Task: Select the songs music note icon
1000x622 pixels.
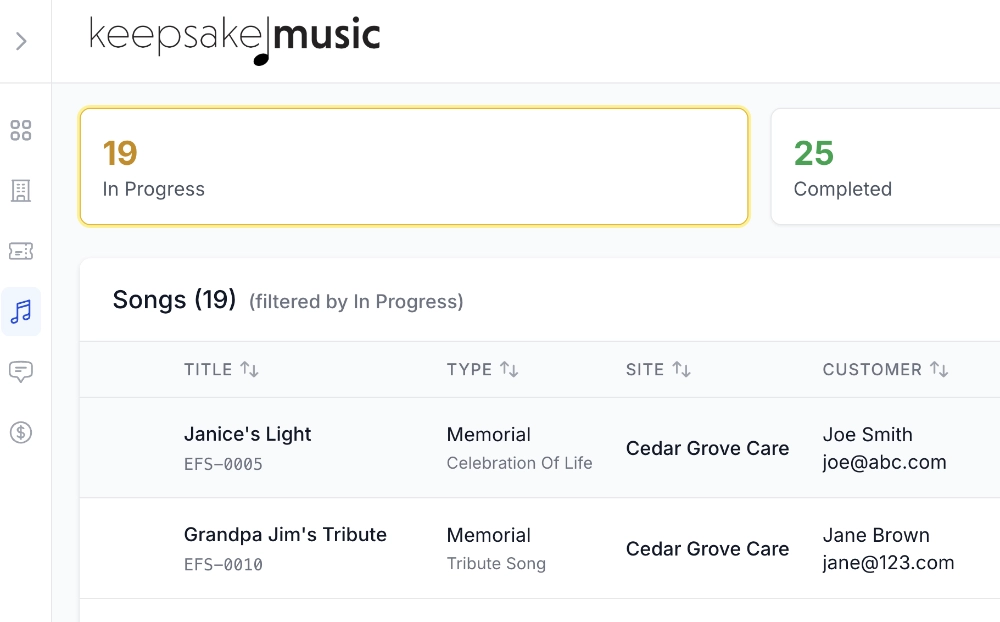Action: [x=21, y=312]
